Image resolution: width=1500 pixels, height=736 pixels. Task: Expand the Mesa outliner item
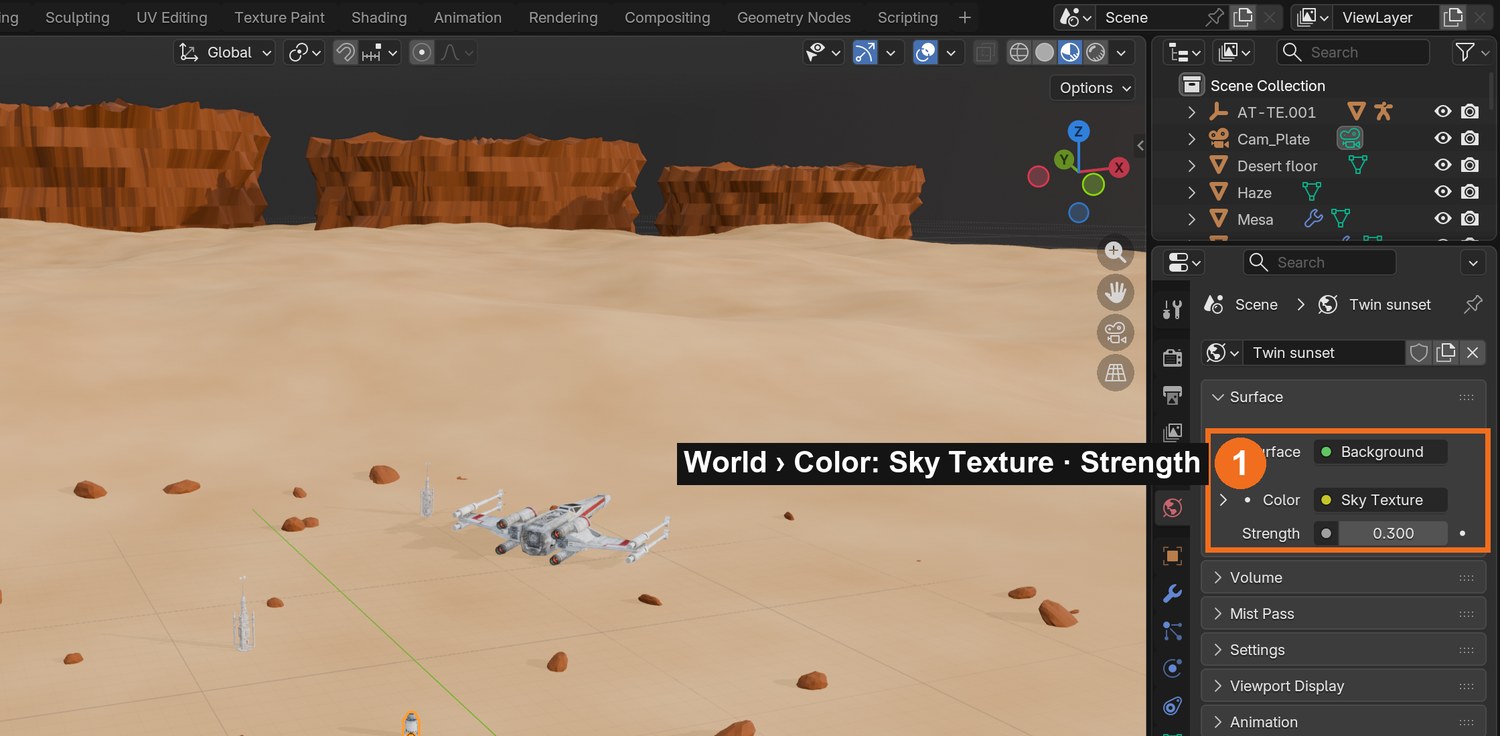1191,219
